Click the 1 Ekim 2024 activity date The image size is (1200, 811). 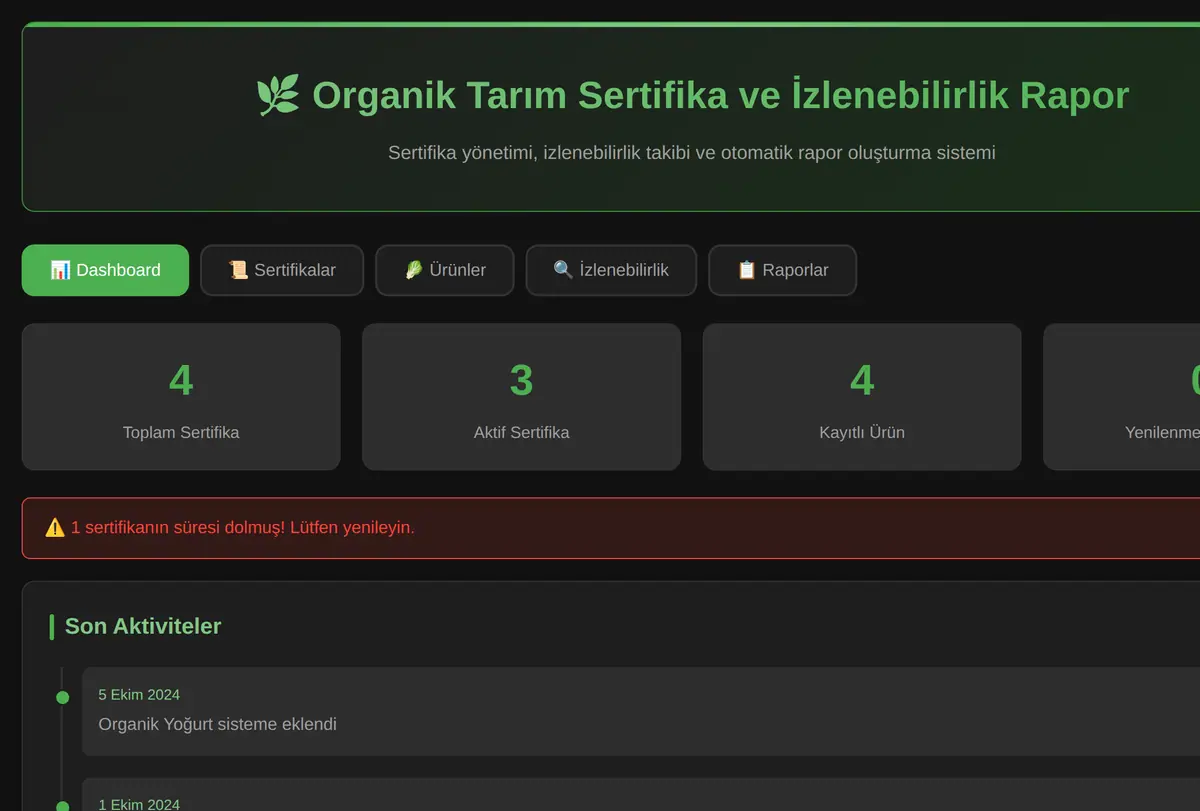[139, 804]
